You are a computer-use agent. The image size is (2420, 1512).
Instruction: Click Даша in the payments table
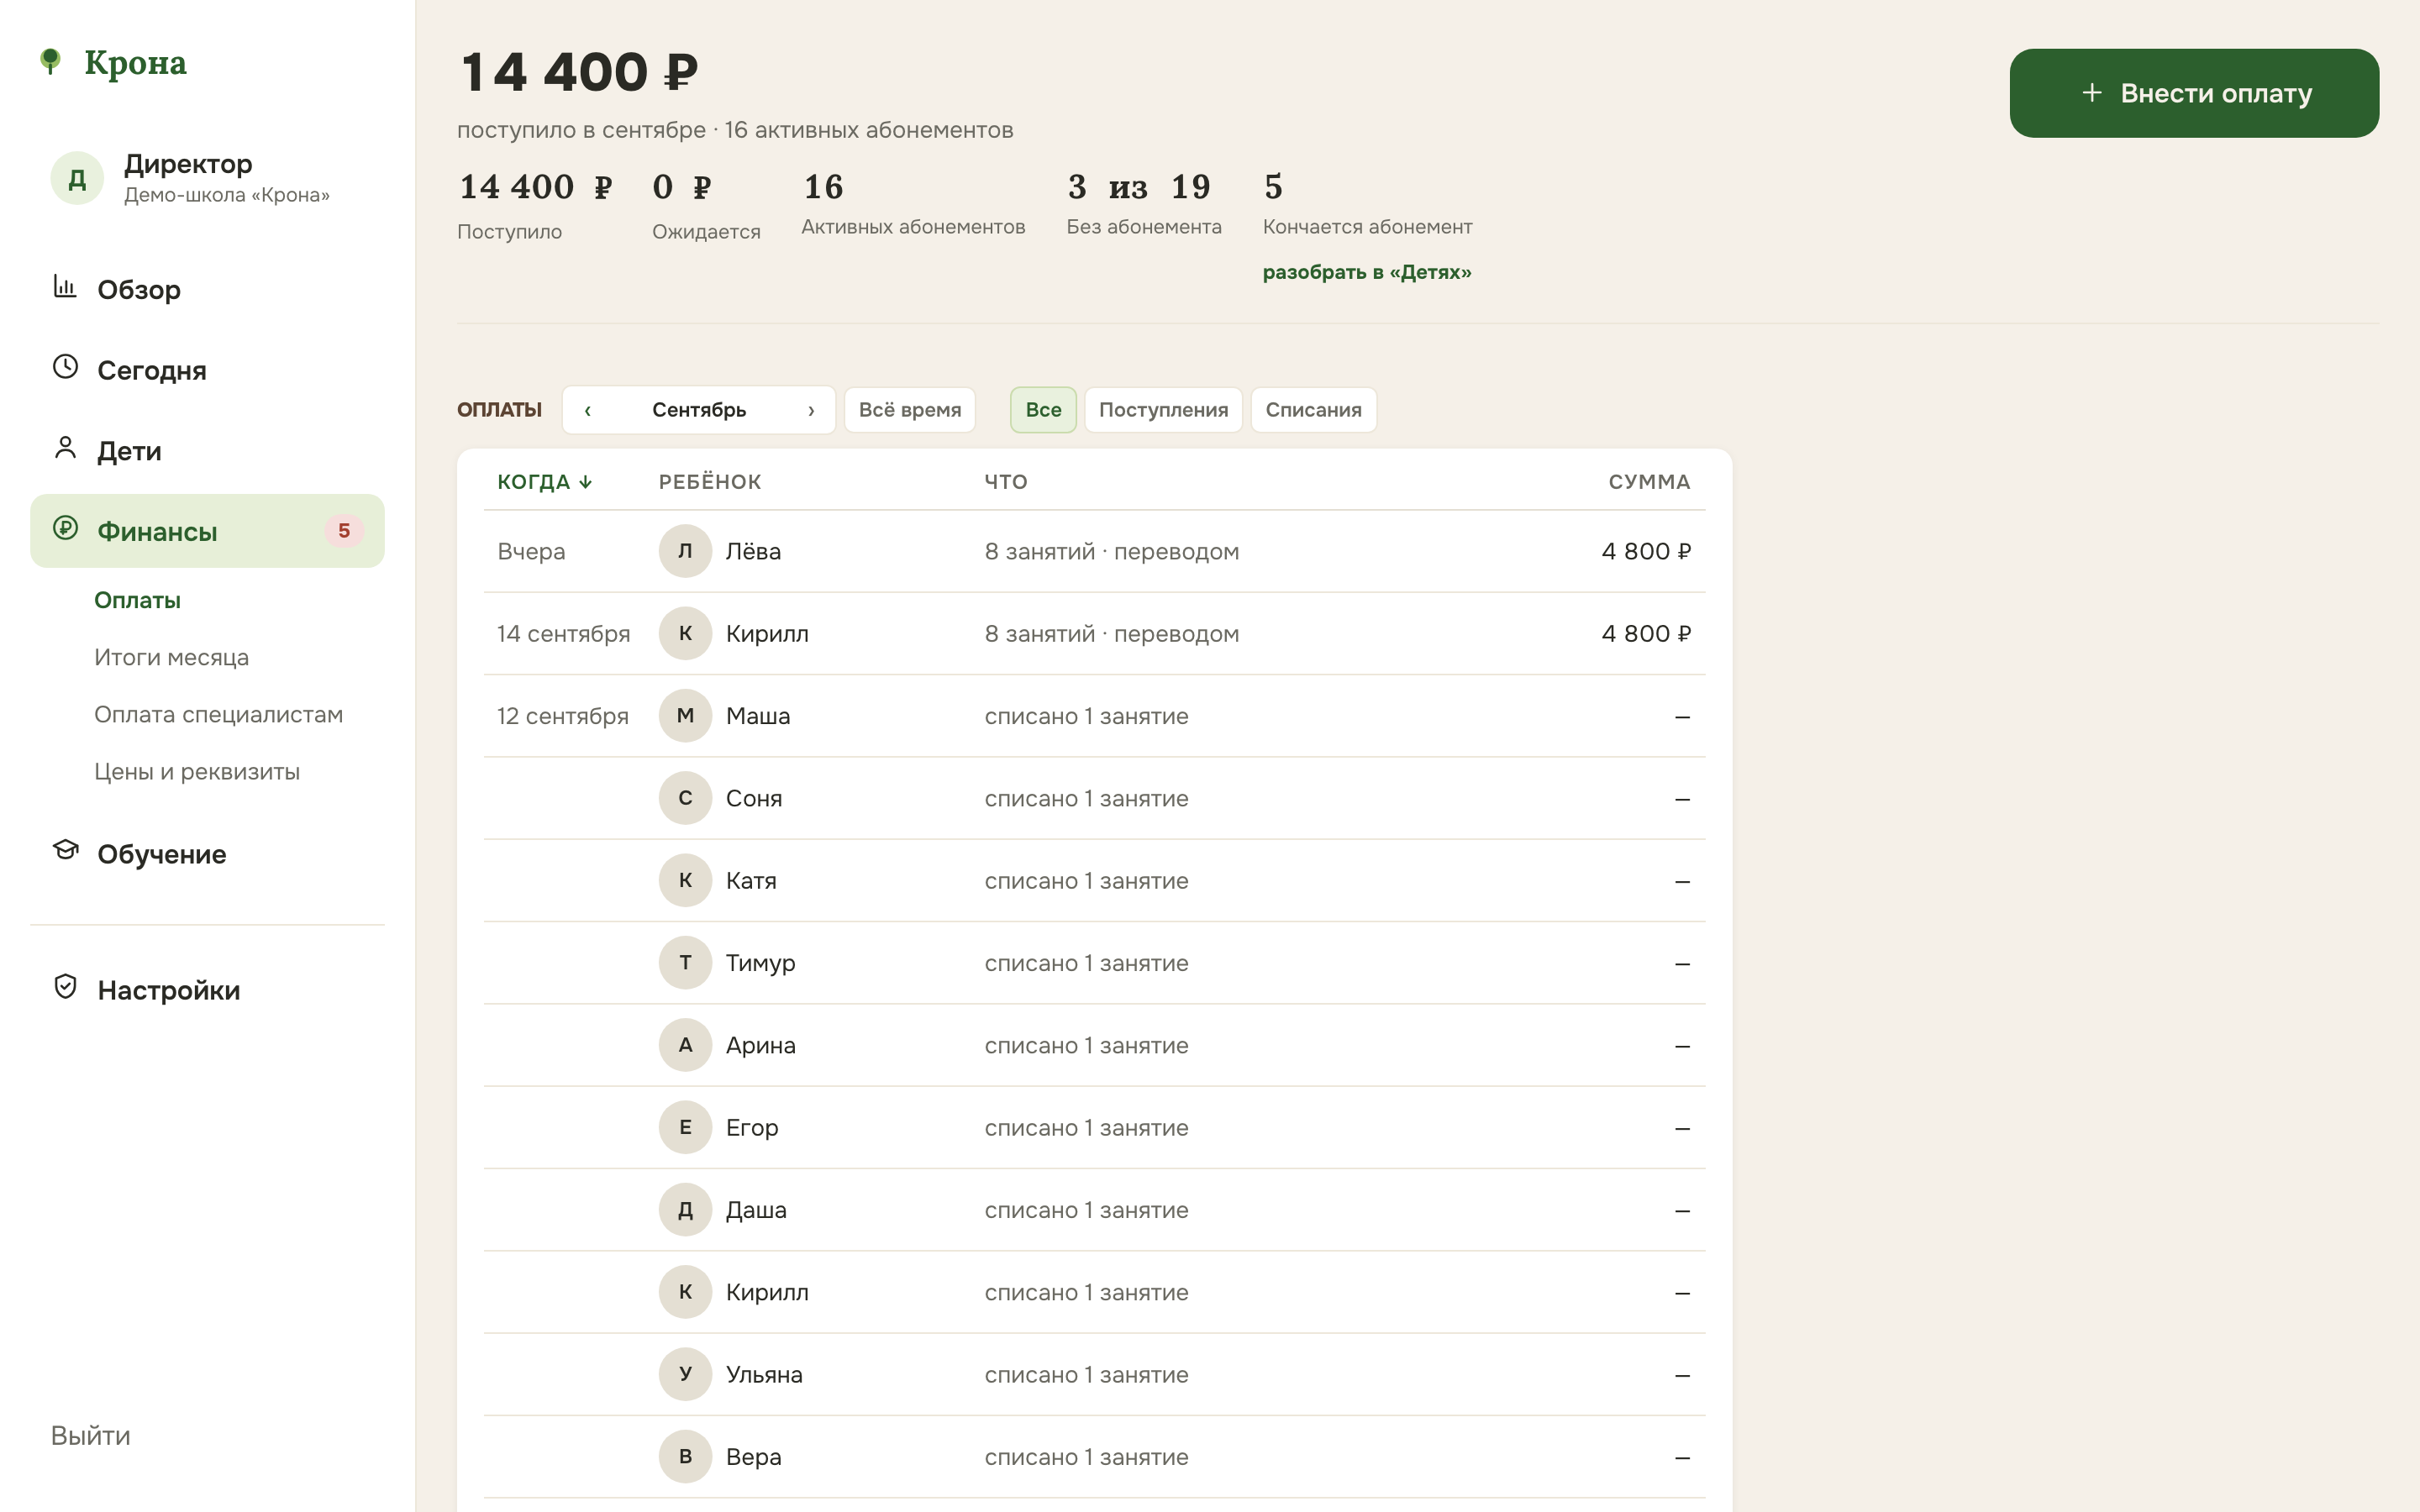756,1210
